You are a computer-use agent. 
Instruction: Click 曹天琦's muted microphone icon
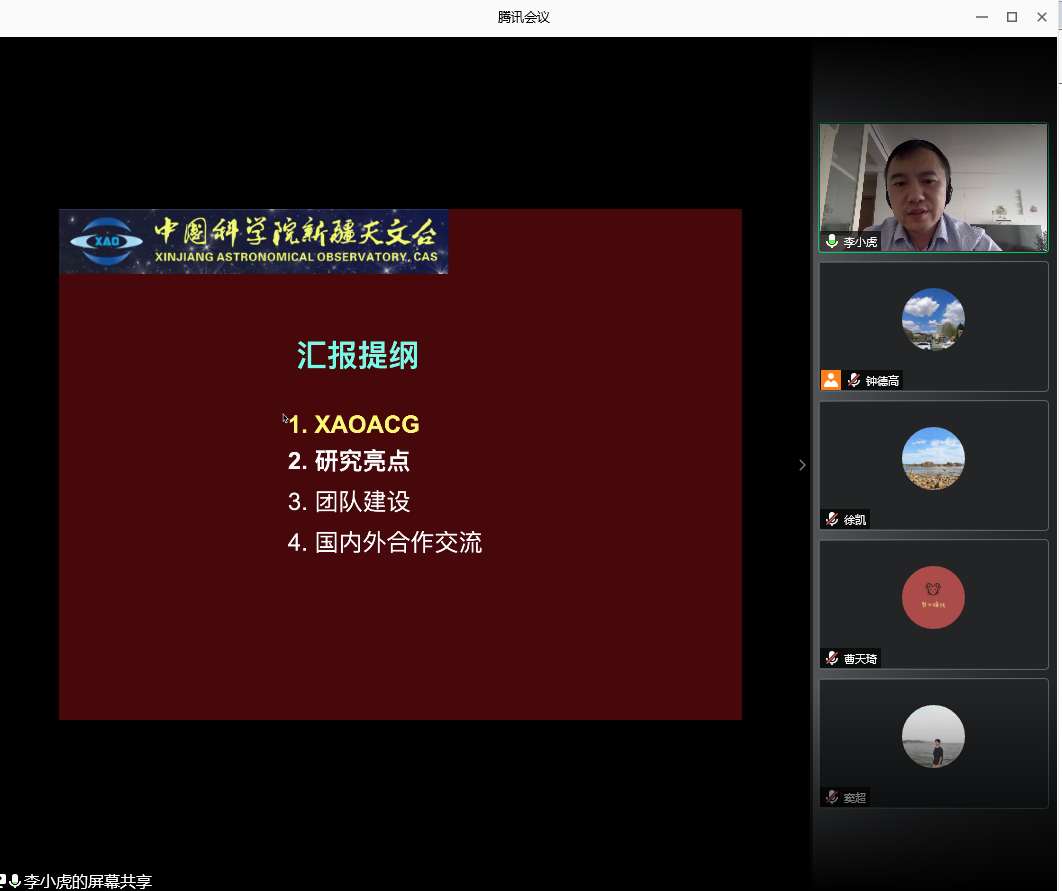pos(831,658)
